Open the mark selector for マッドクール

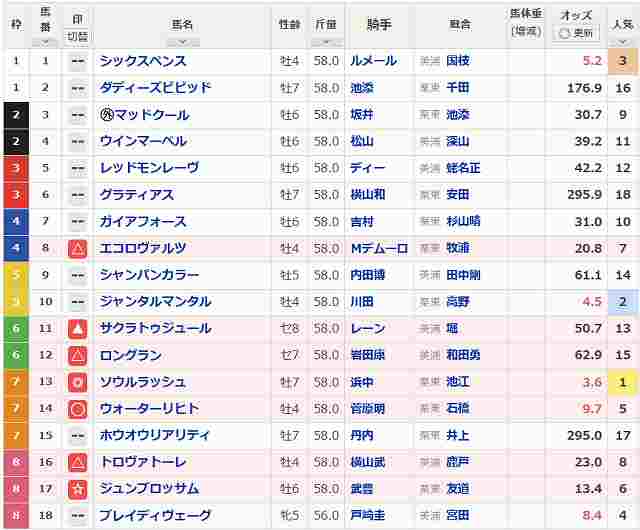[x=78, y=115]
